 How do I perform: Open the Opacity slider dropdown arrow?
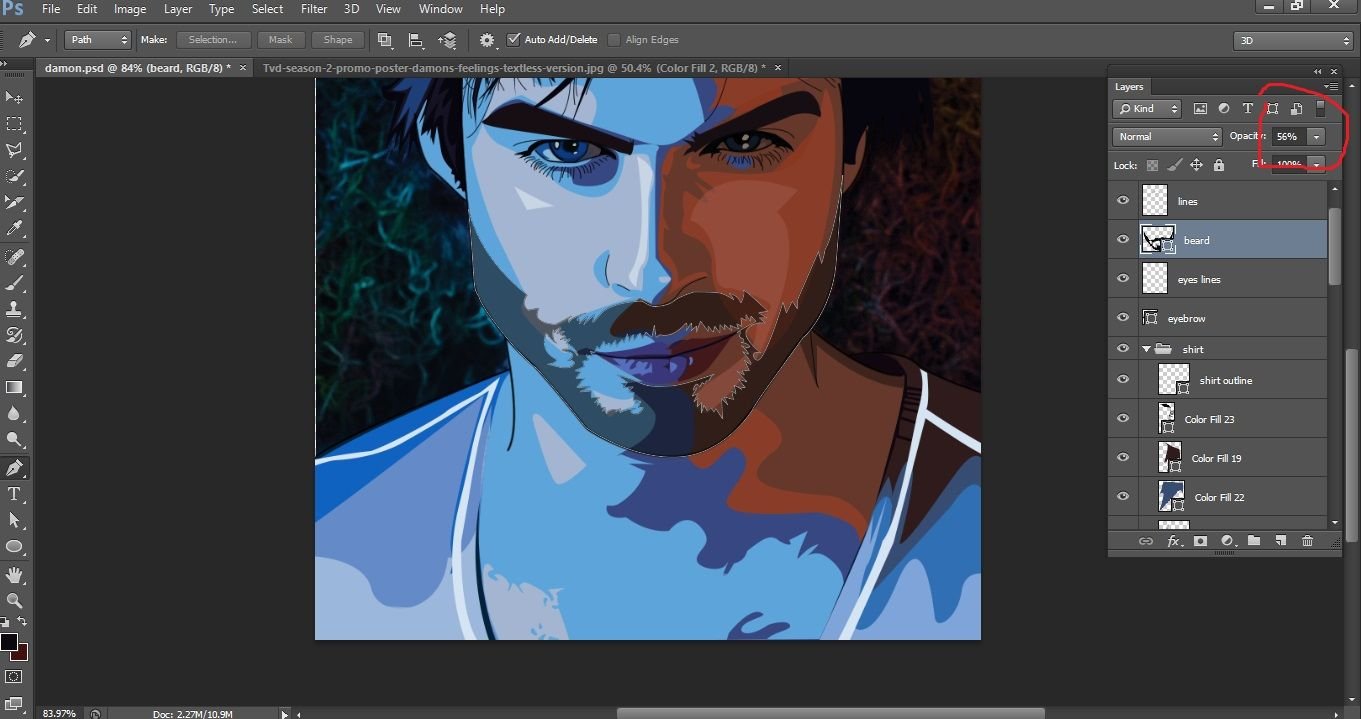coord(1316,136)
